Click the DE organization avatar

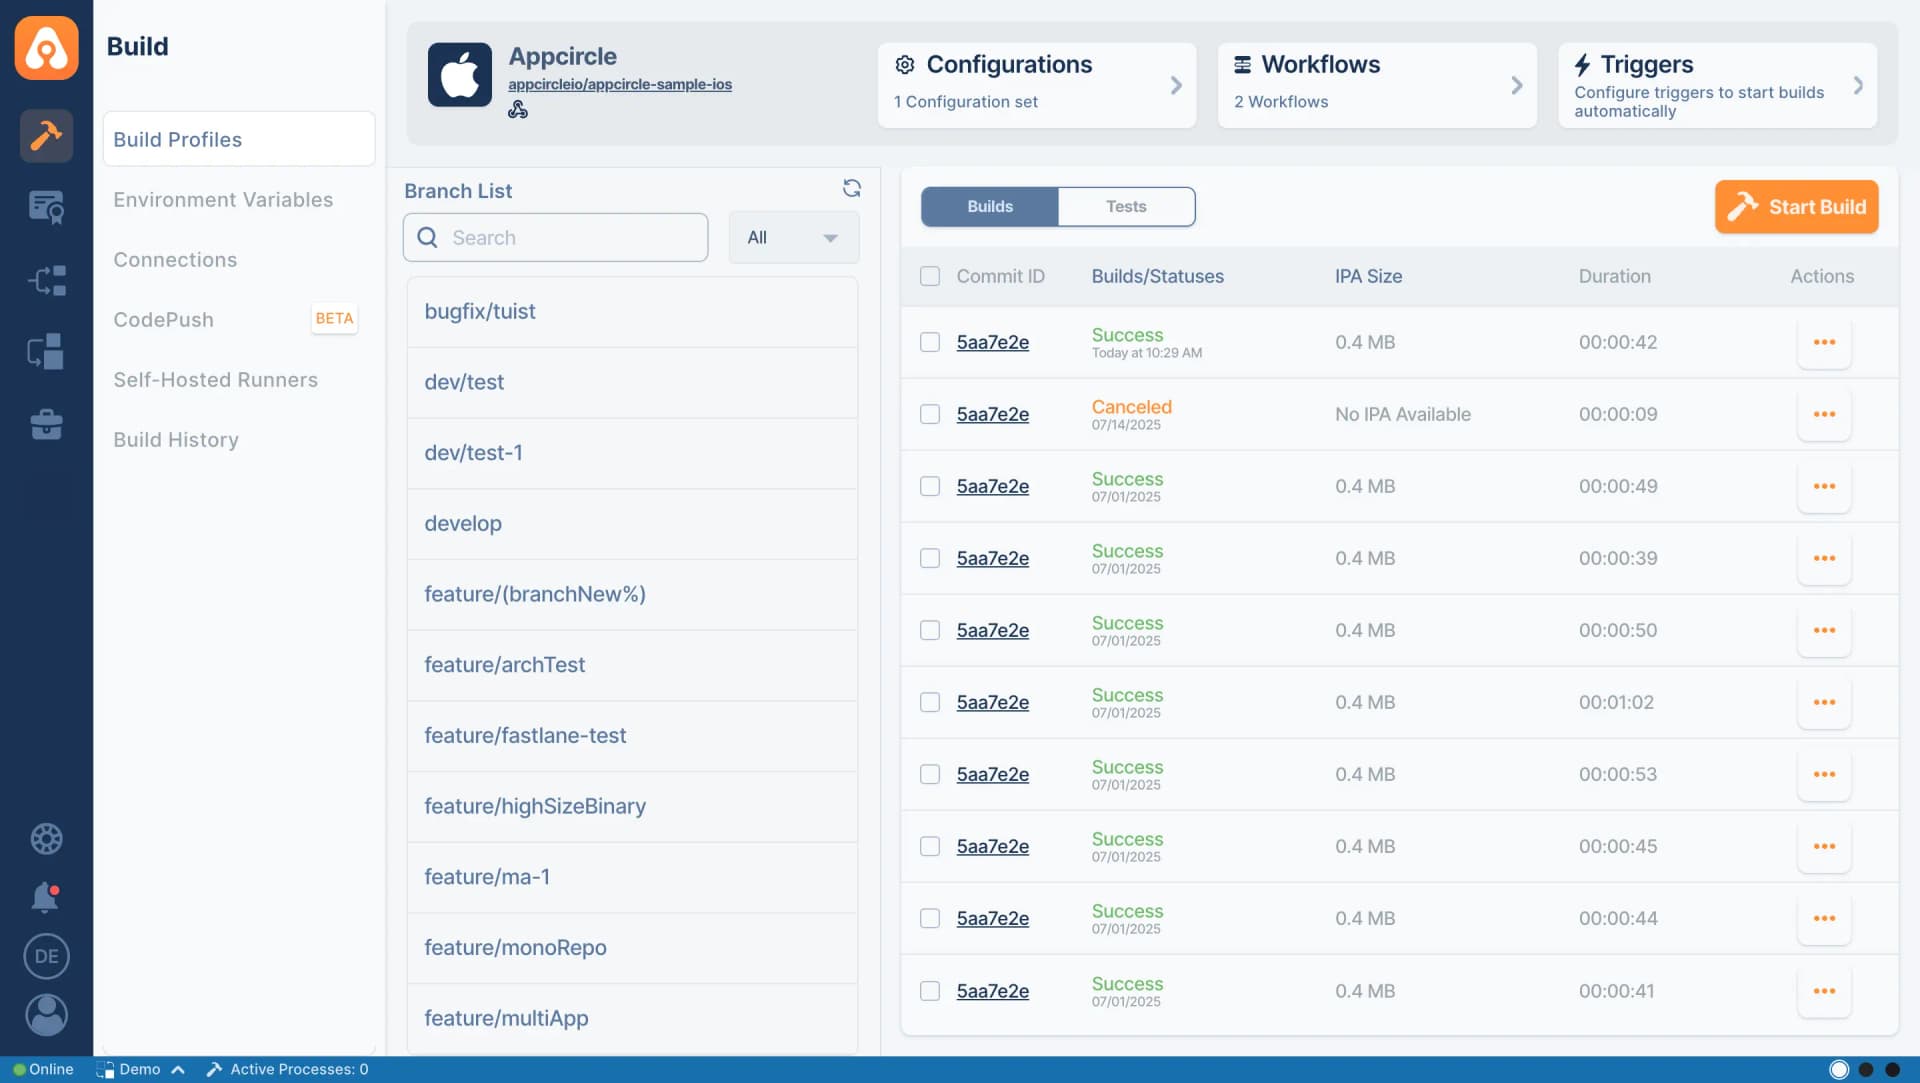pos(46,956)
